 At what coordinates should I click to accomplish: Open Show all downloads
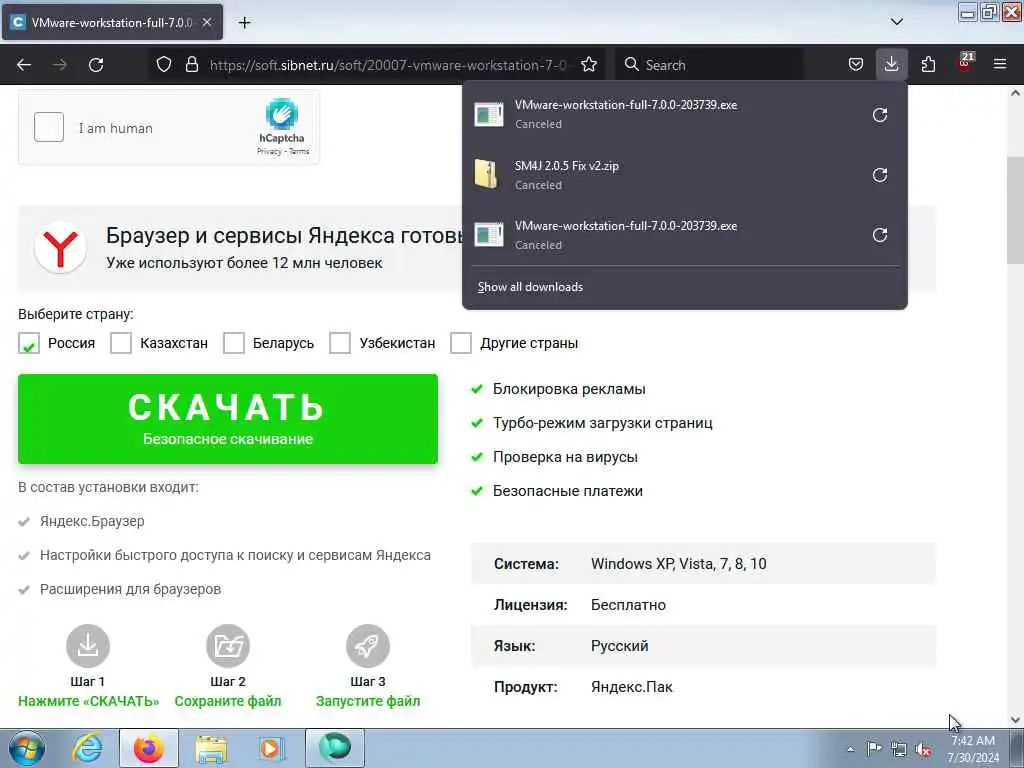(x=530, y=287)
